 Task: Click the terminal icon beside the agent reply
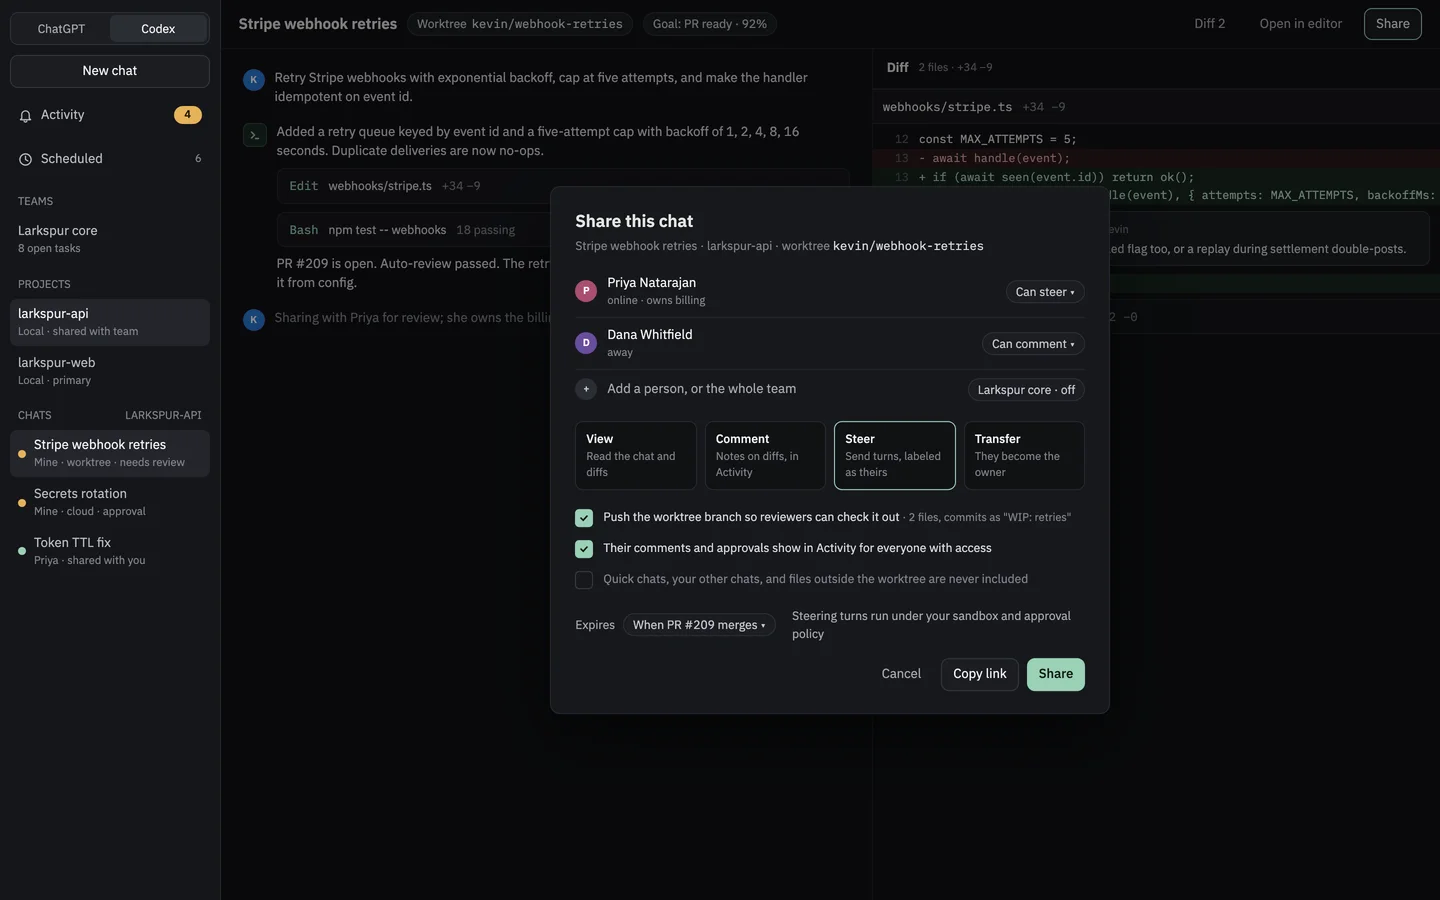[x=255, y=135]
